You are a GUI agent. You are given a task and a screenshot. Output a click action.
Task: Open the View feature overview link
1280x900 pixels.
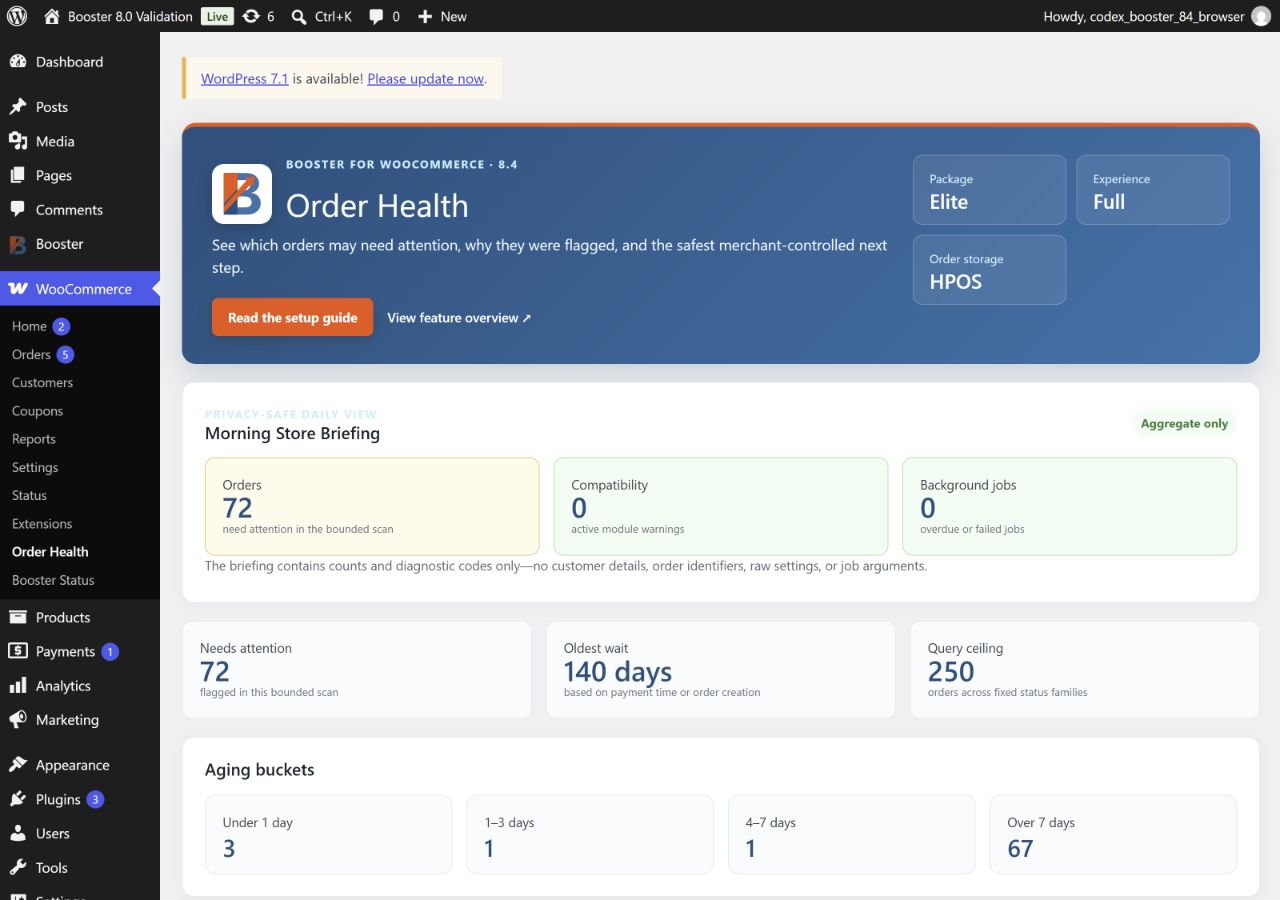pos(459,318)
